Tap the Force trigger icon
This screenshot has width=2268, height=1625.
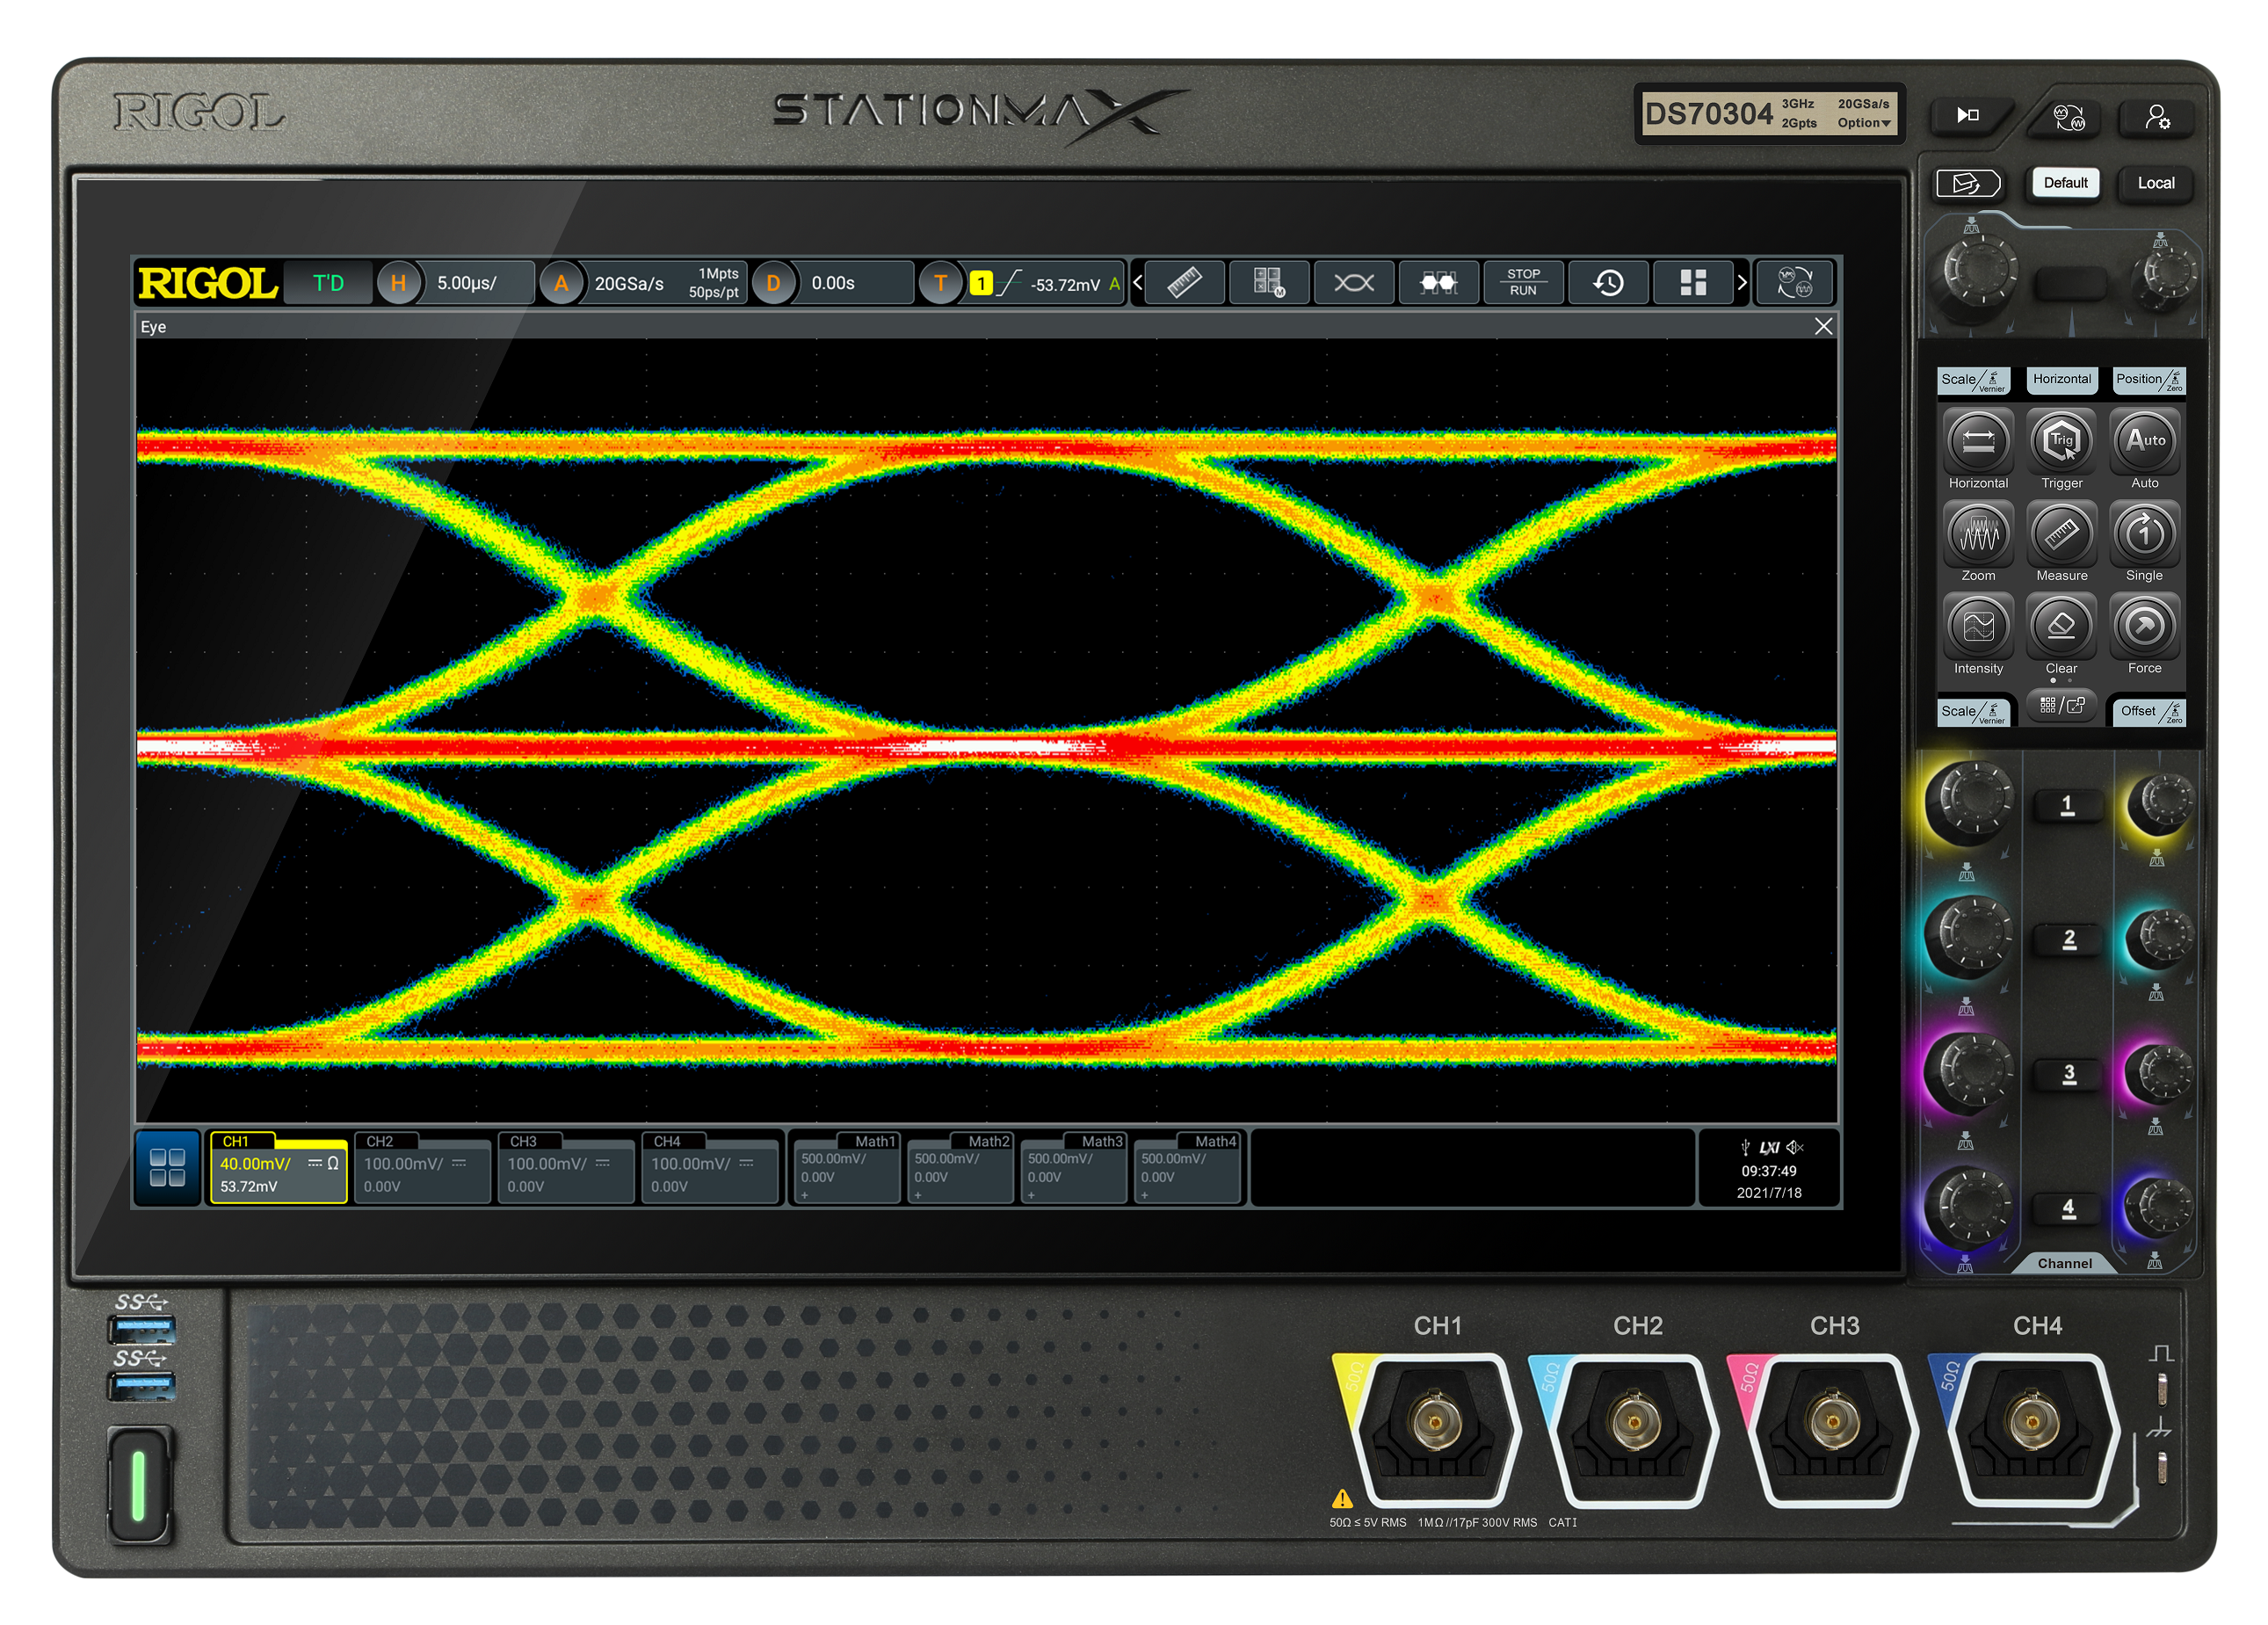click(x=2145, y=627)
